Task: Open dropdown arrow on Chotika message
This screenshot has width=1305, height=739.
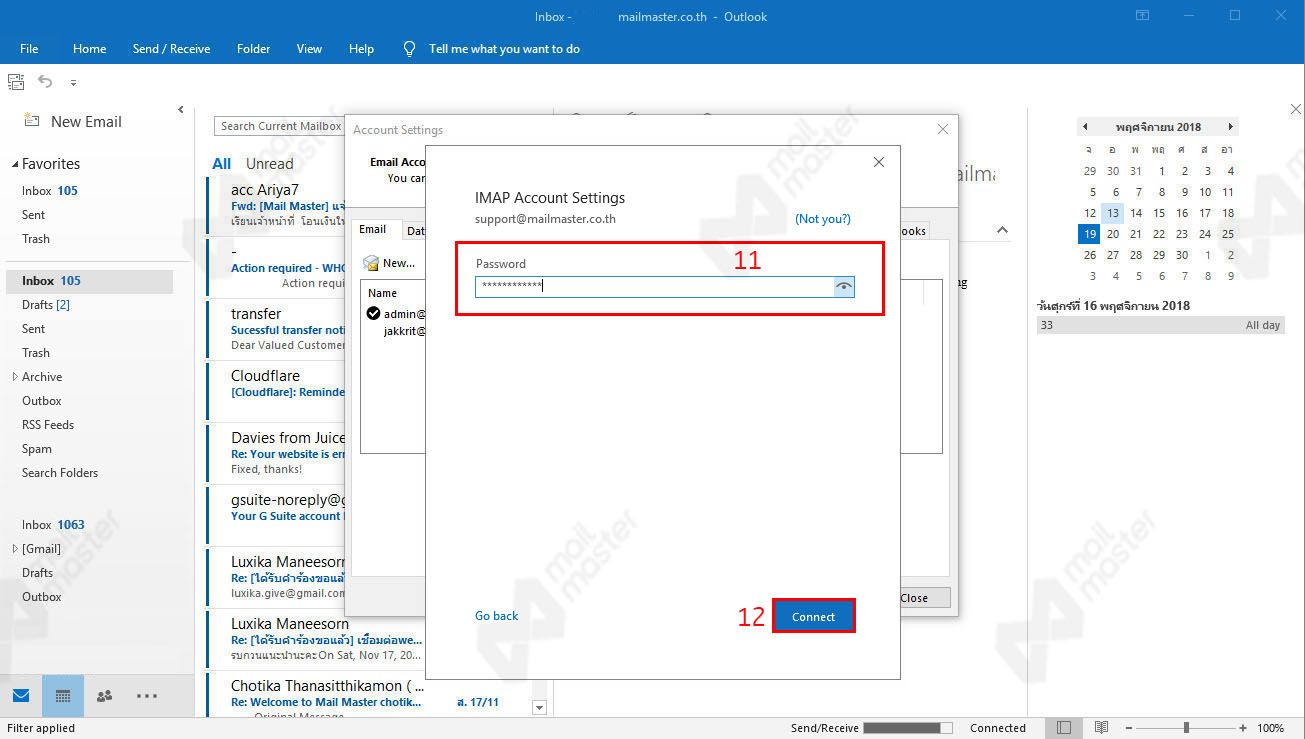Action: click(540, 707)
